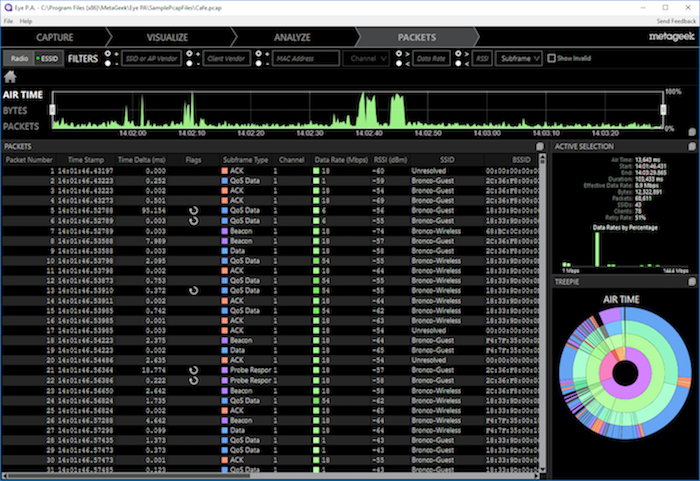Select the exclude (-) radio for MAC Address filter
Screen dimensions: 700x481
258,63
